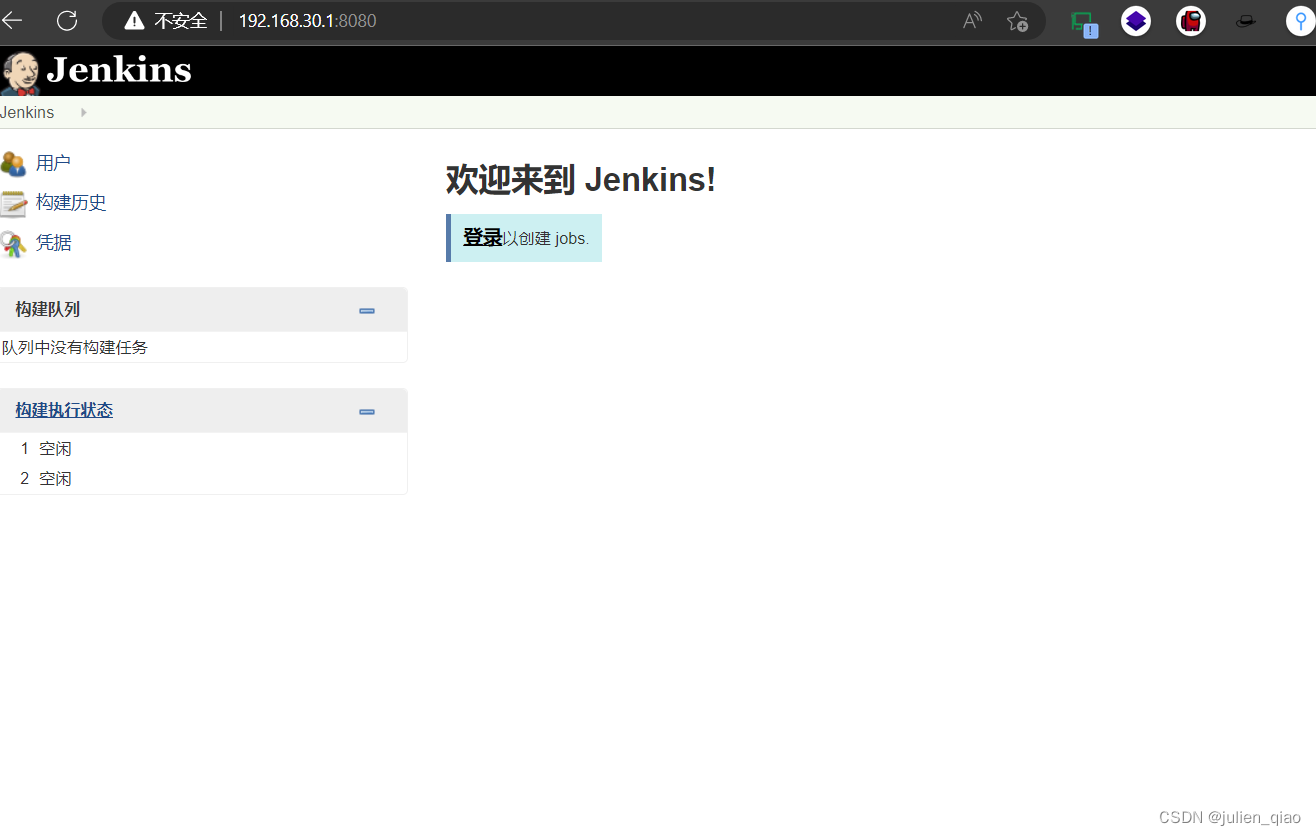
Task: Click the Jenkins butler logo icon
Action: pos(20,73)
